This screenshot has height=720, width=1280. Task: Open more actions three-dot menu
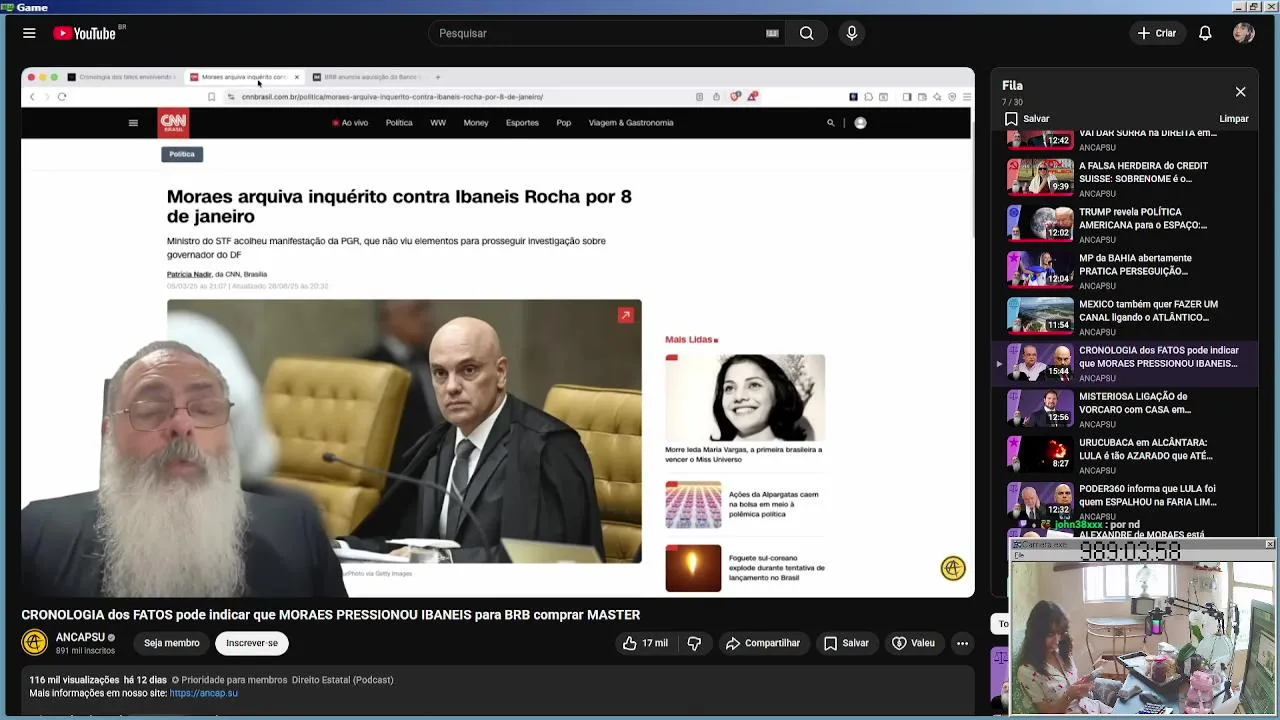[x=962, y=643]
